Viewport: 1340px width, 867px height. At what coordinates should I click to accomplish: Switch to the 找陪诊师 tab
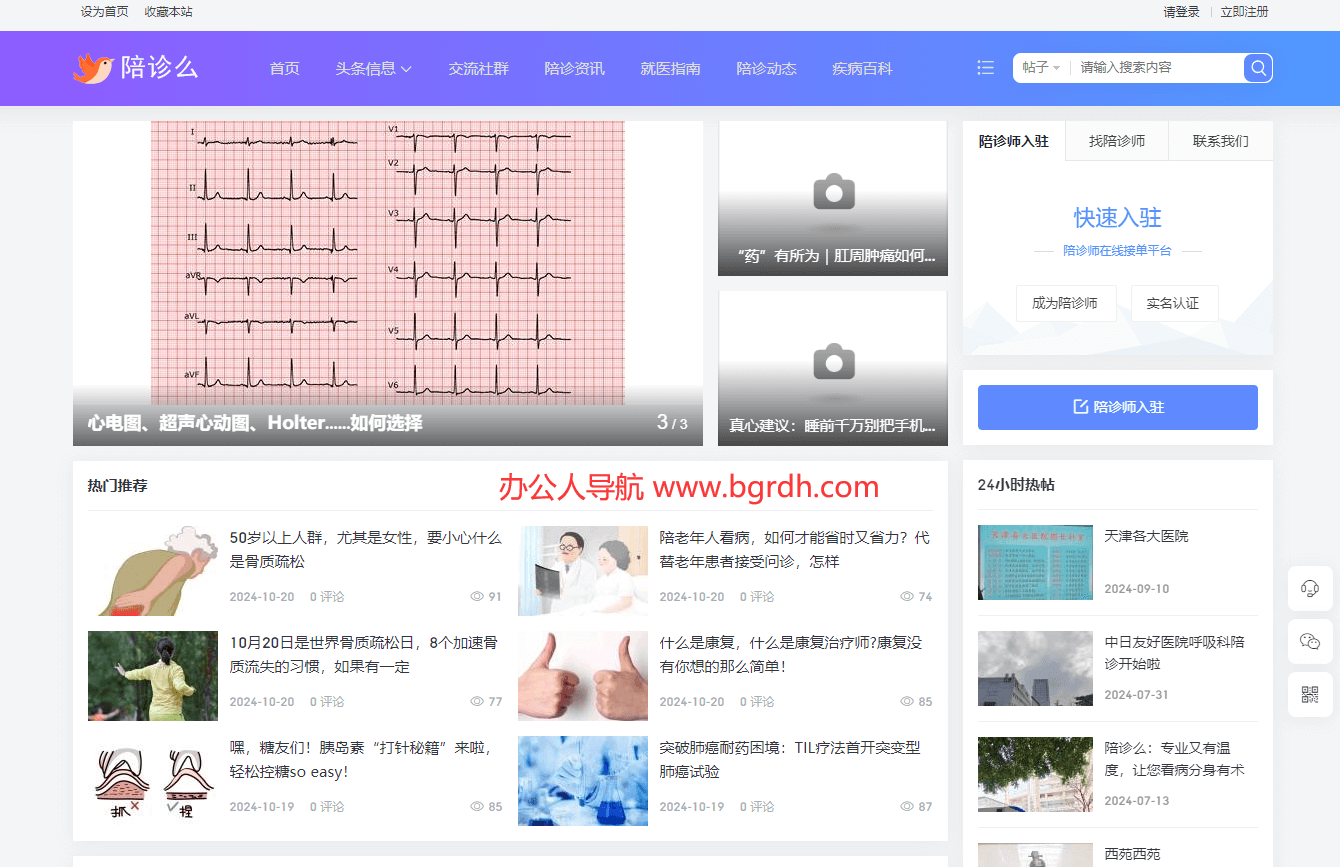(1117, 140)
